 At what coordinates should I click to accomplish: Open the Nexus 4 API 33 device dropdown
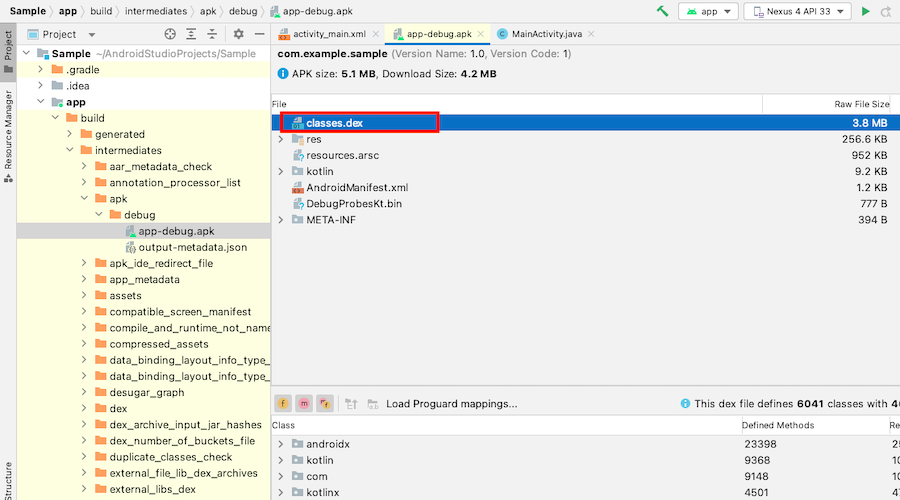(798, 11)
